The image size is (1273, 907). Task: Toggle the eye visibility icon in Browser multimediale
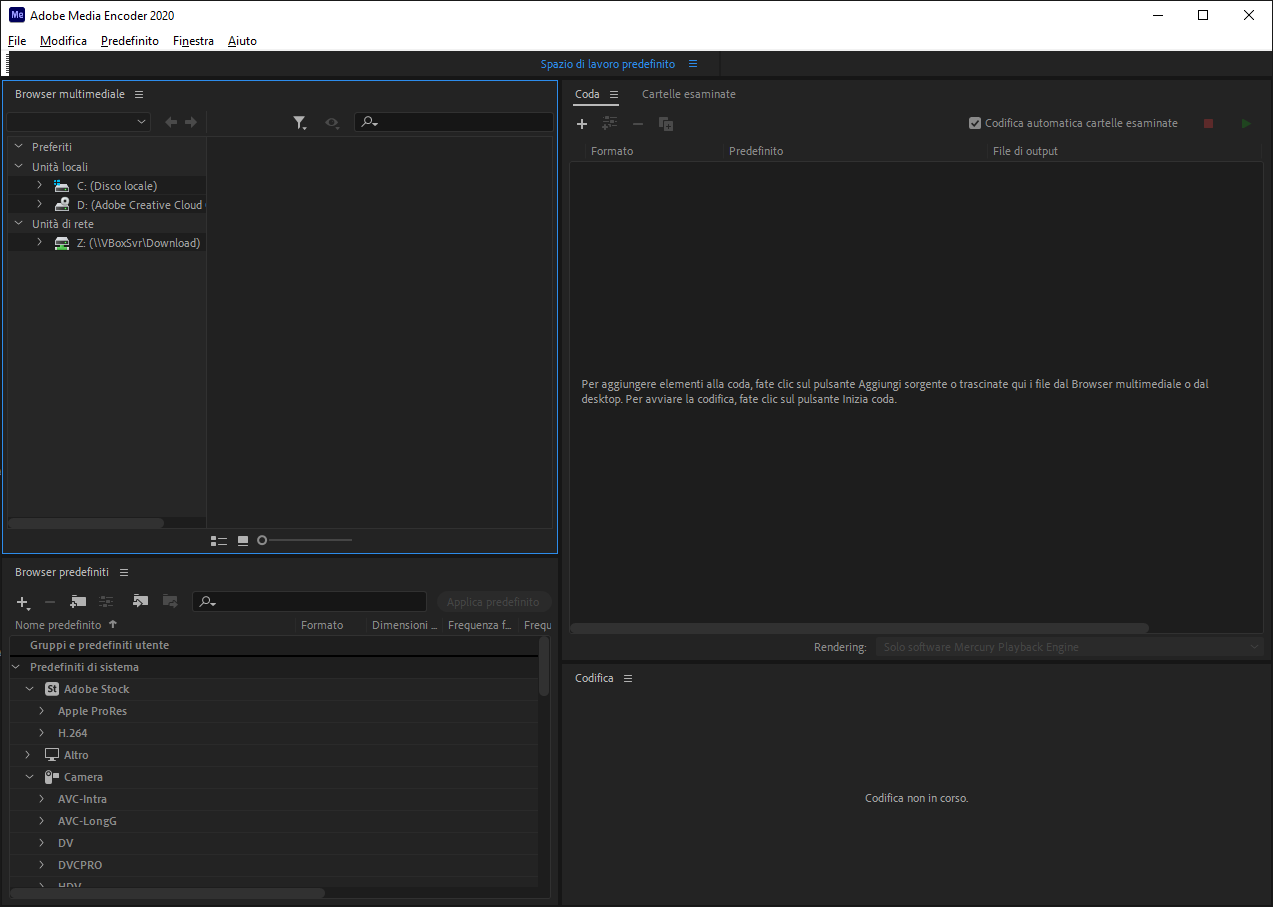pos(332,122)
